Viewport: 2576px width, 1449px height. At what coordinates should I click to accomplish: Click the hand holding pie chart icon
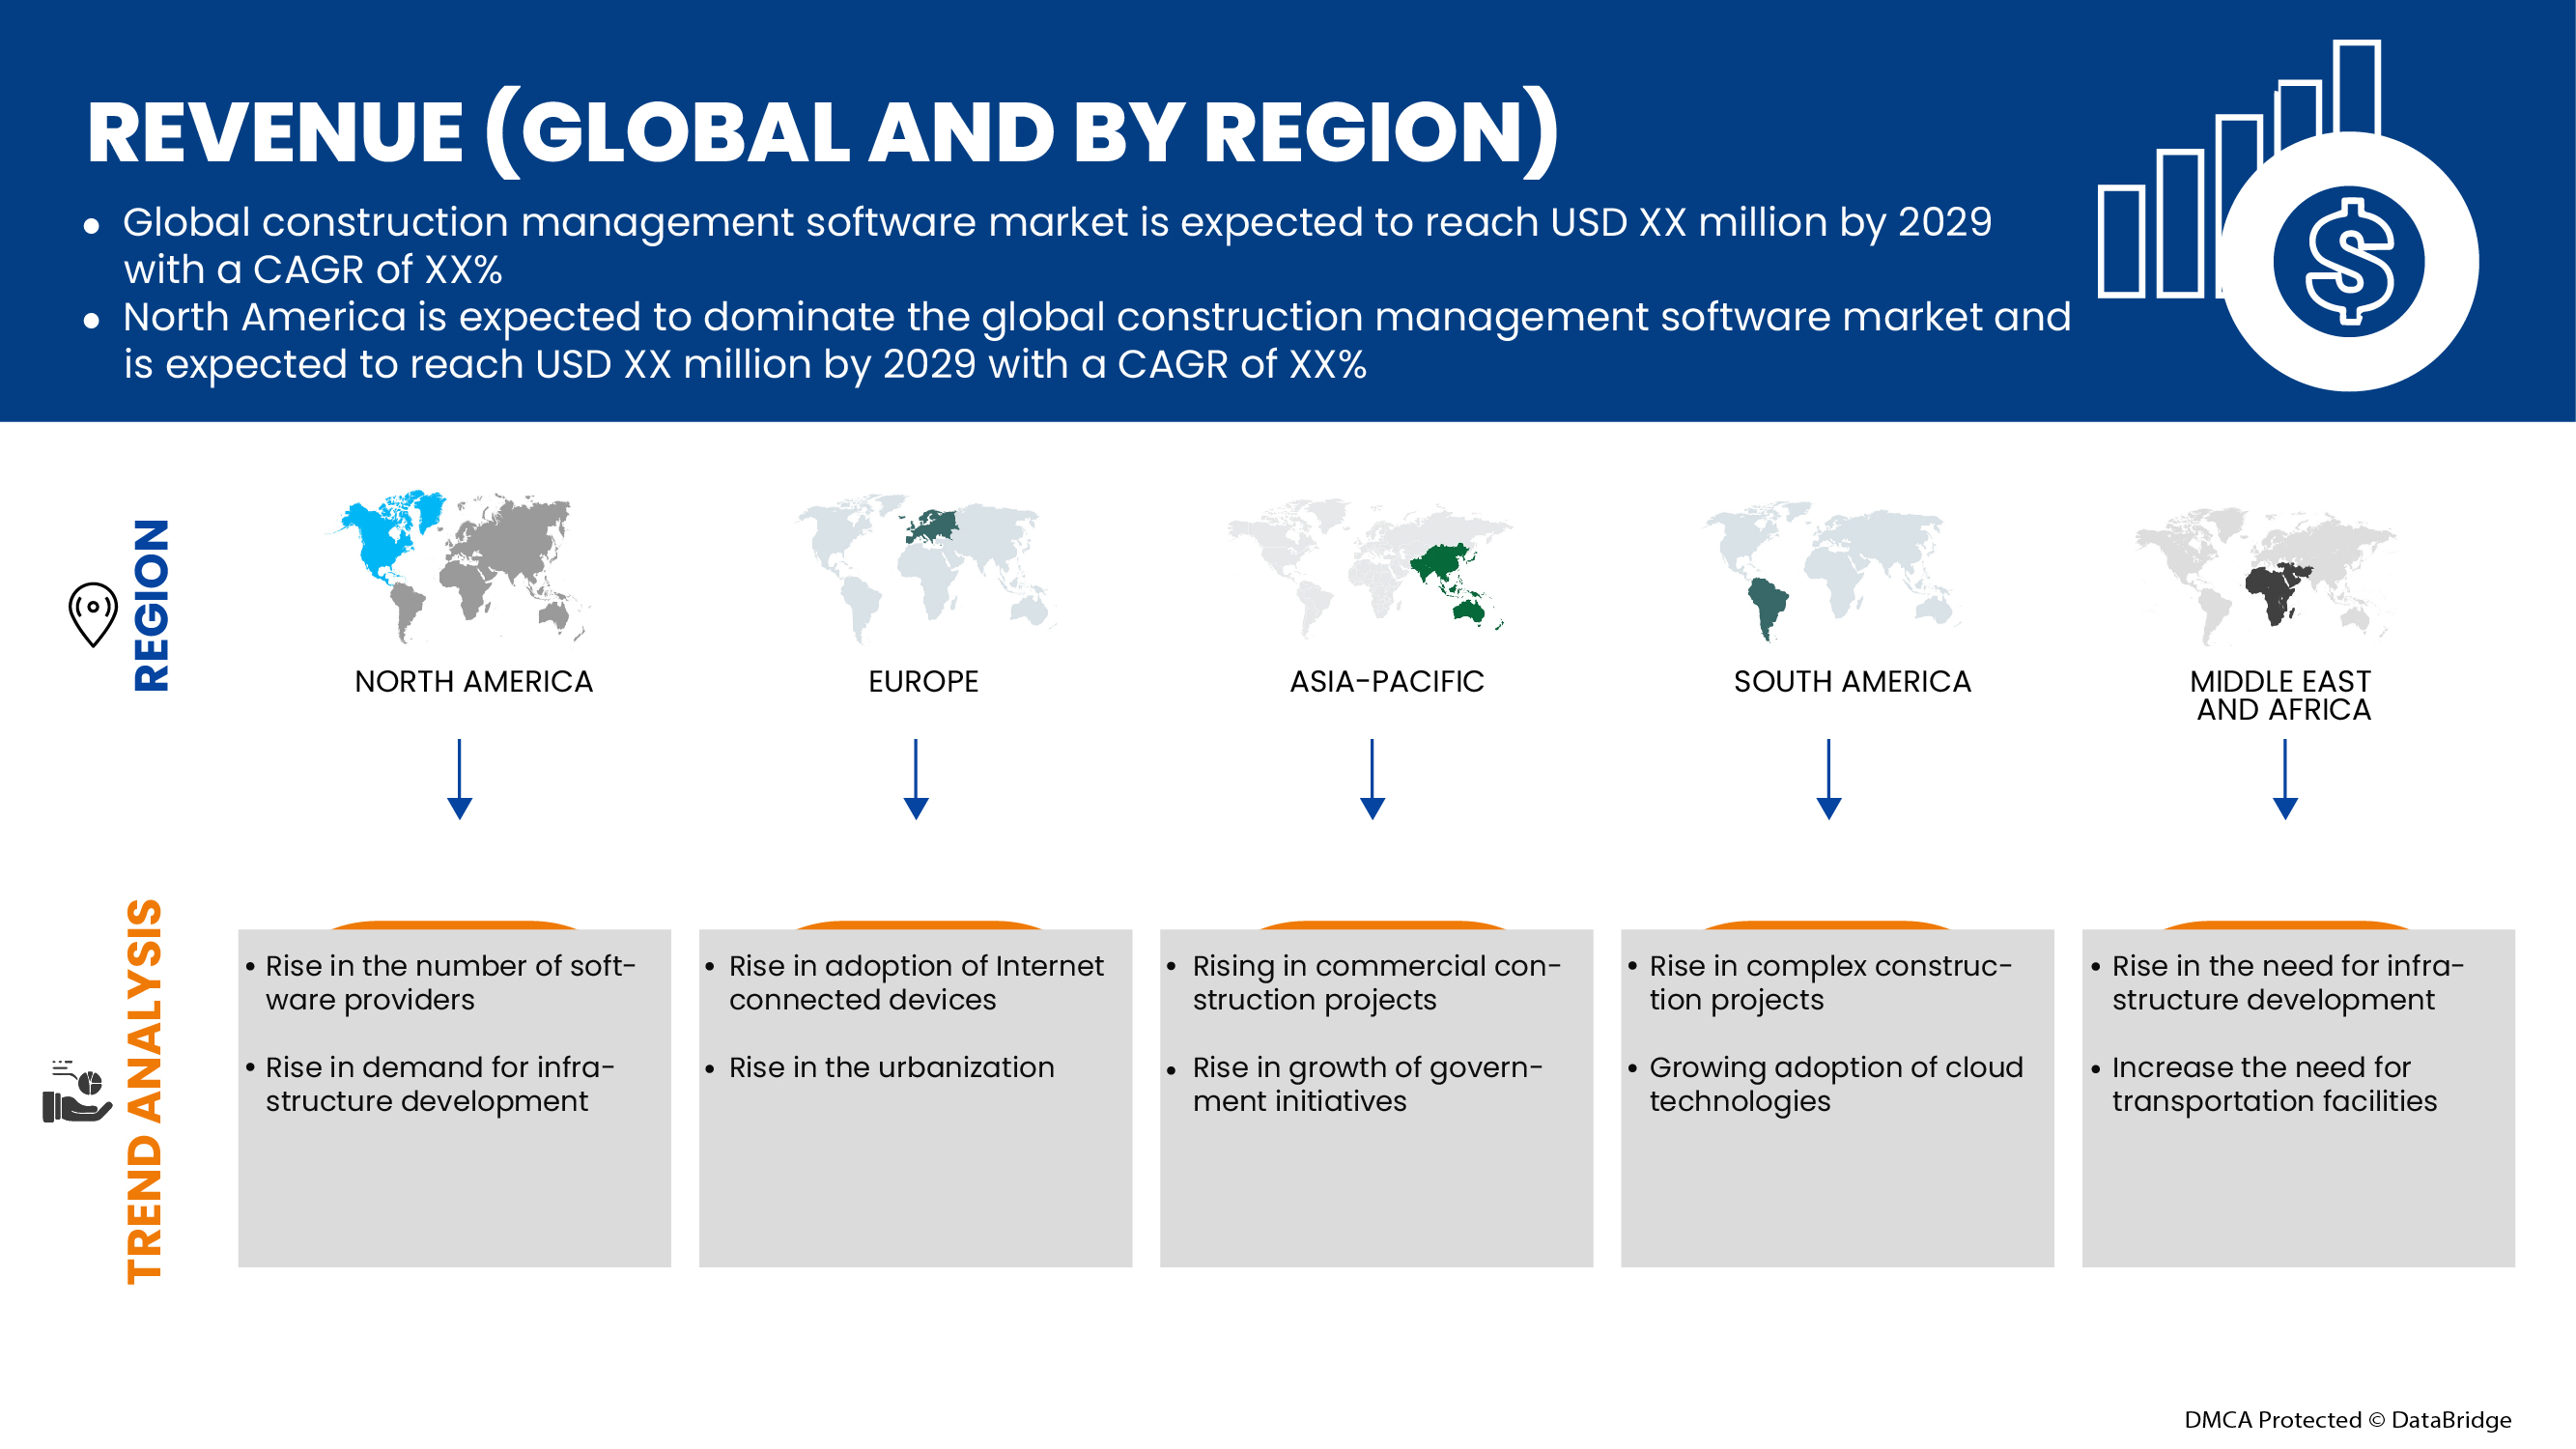tap(76, 1092)
